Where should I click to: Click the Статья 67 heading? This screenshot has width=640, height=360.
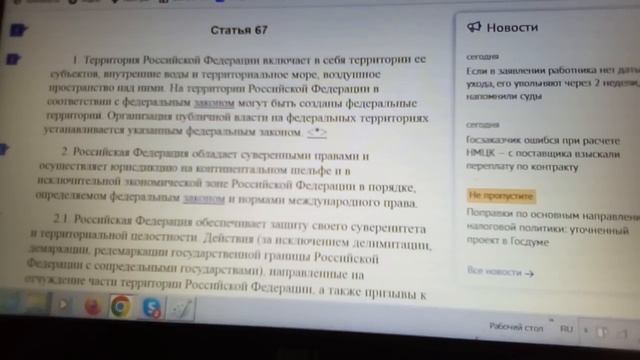239,30
